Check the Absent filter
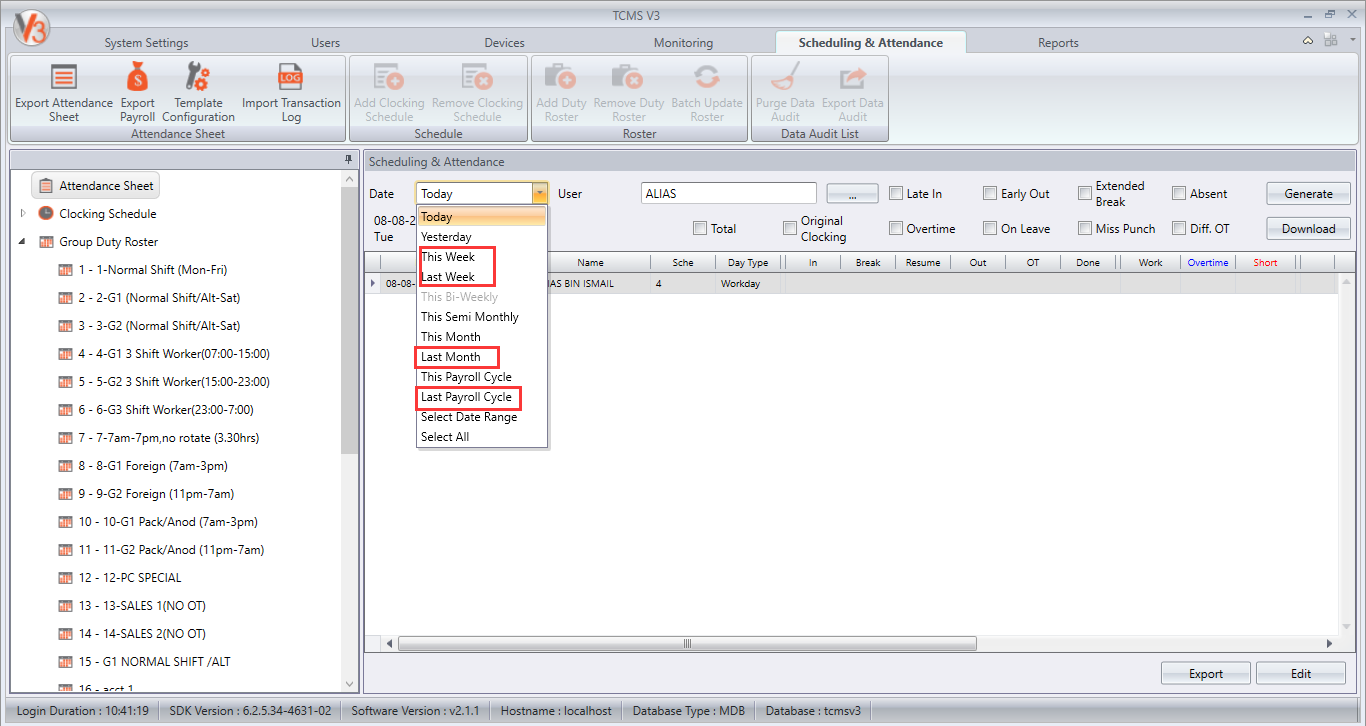 1179,194
